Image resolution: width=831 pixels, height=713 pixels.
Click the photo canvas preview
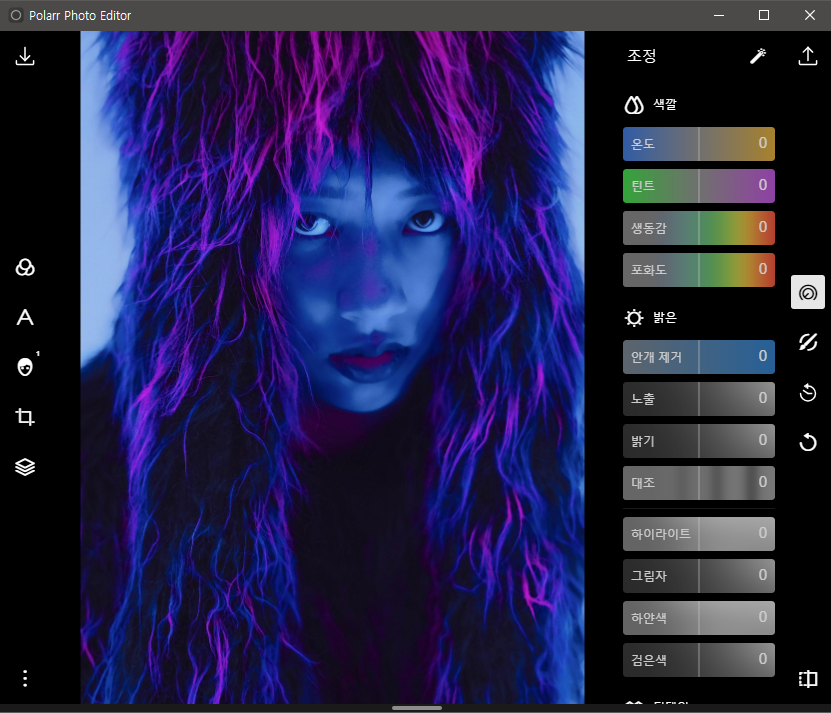click(332, 367)
